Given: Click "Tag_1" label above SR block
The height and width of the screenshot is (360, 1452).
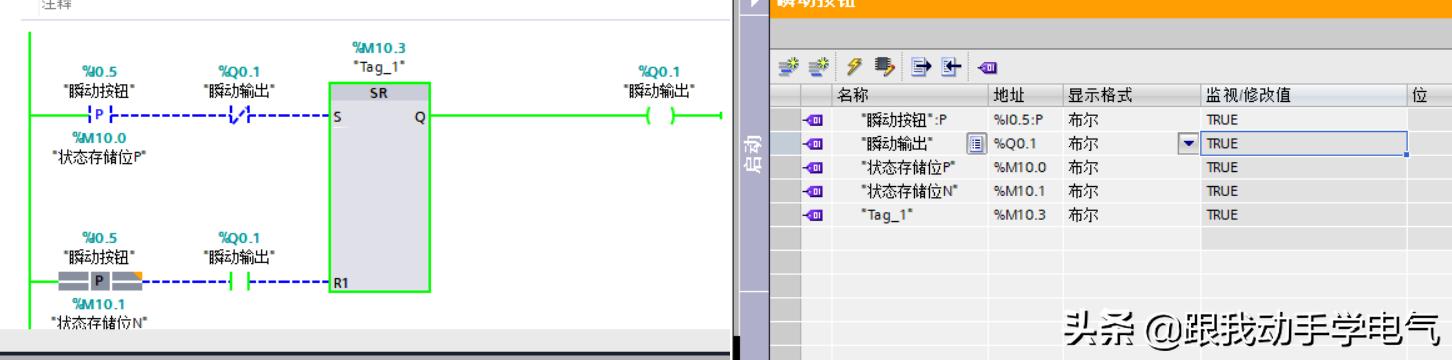Looking at the screenshot, I should point(379,66).
